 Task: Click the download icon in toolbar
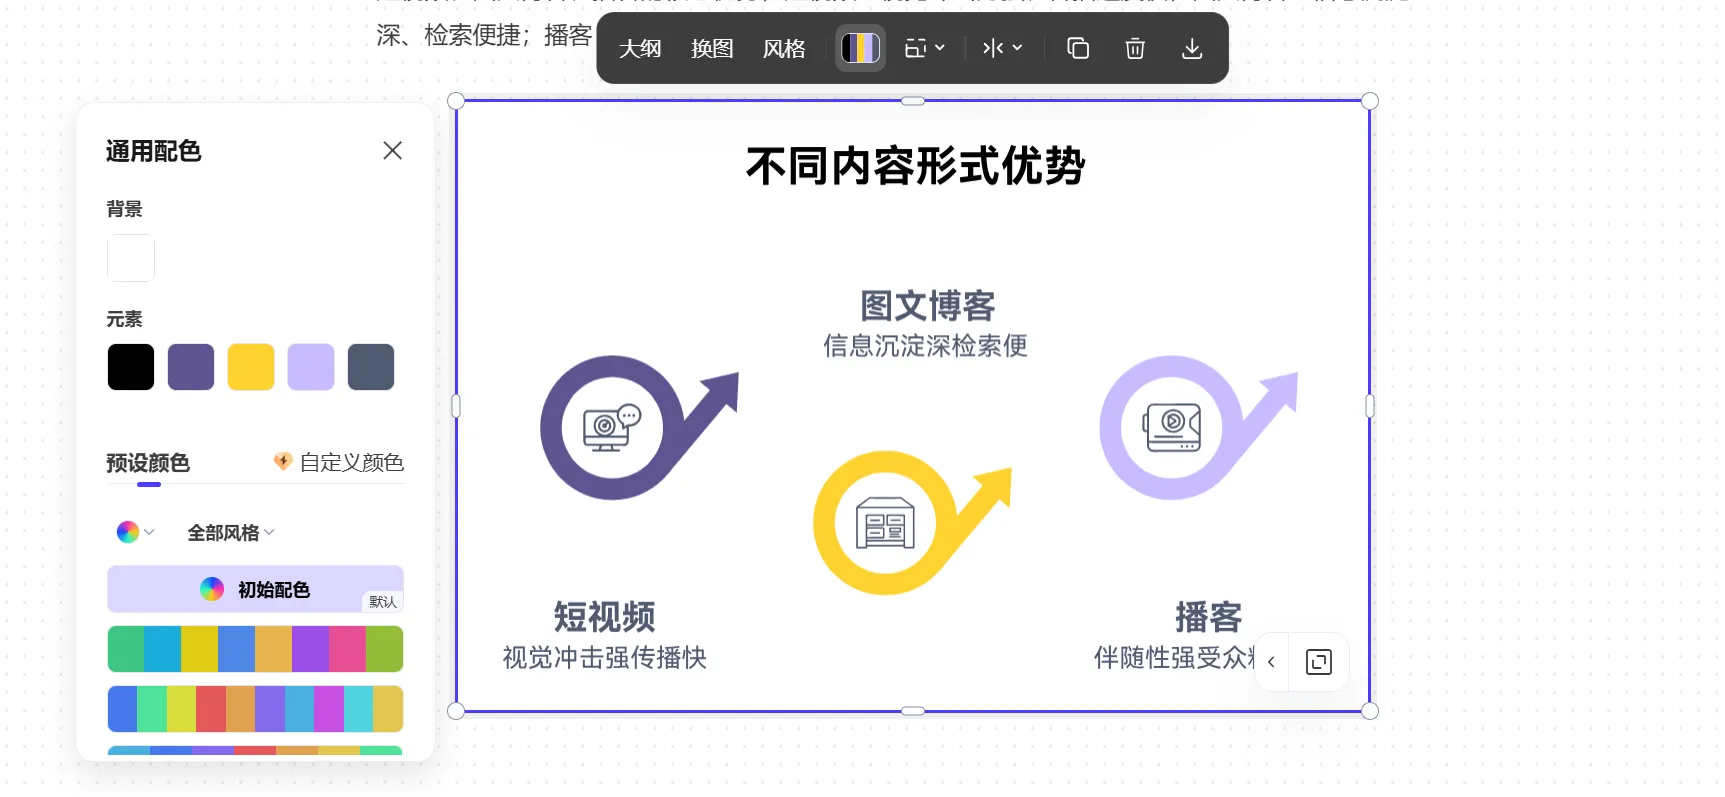[x=1191, y=48]
